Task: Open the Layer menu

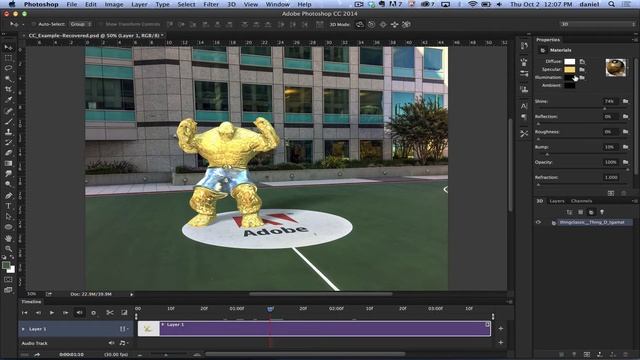Action: (x=139, y=4)
